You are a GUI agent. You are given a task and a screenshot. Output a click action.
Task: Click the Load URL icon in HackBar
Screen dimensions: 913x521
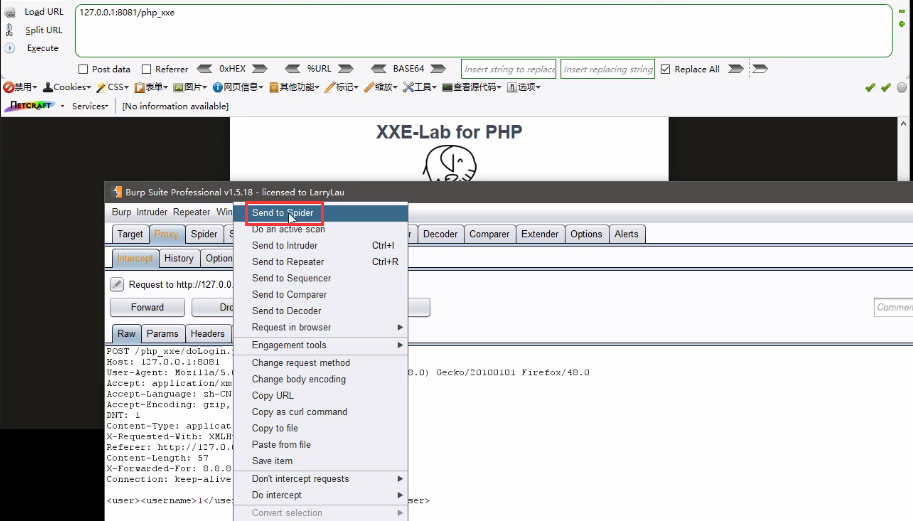(x=9, y=12)
